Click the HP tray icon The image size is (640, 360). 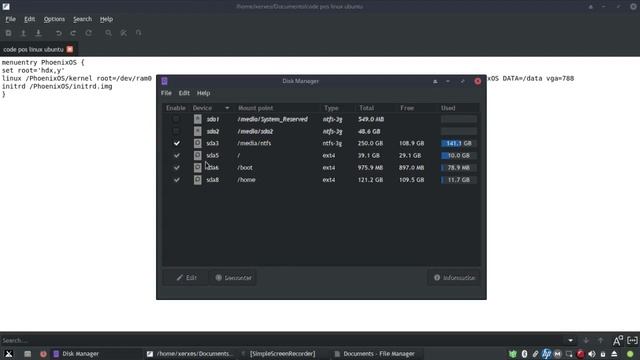(546, 354)
